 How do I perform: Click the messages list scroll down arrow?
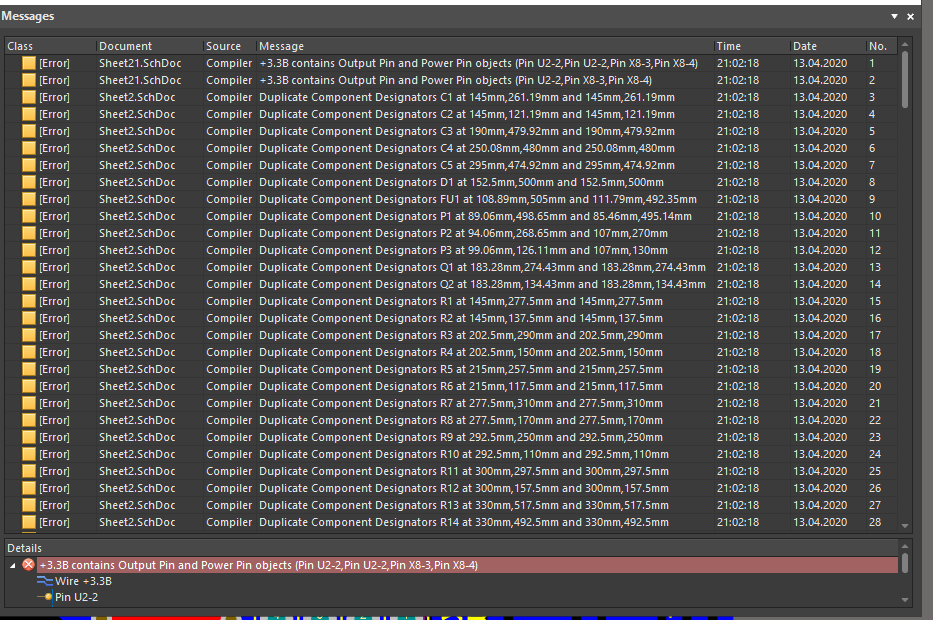(905, 526)
